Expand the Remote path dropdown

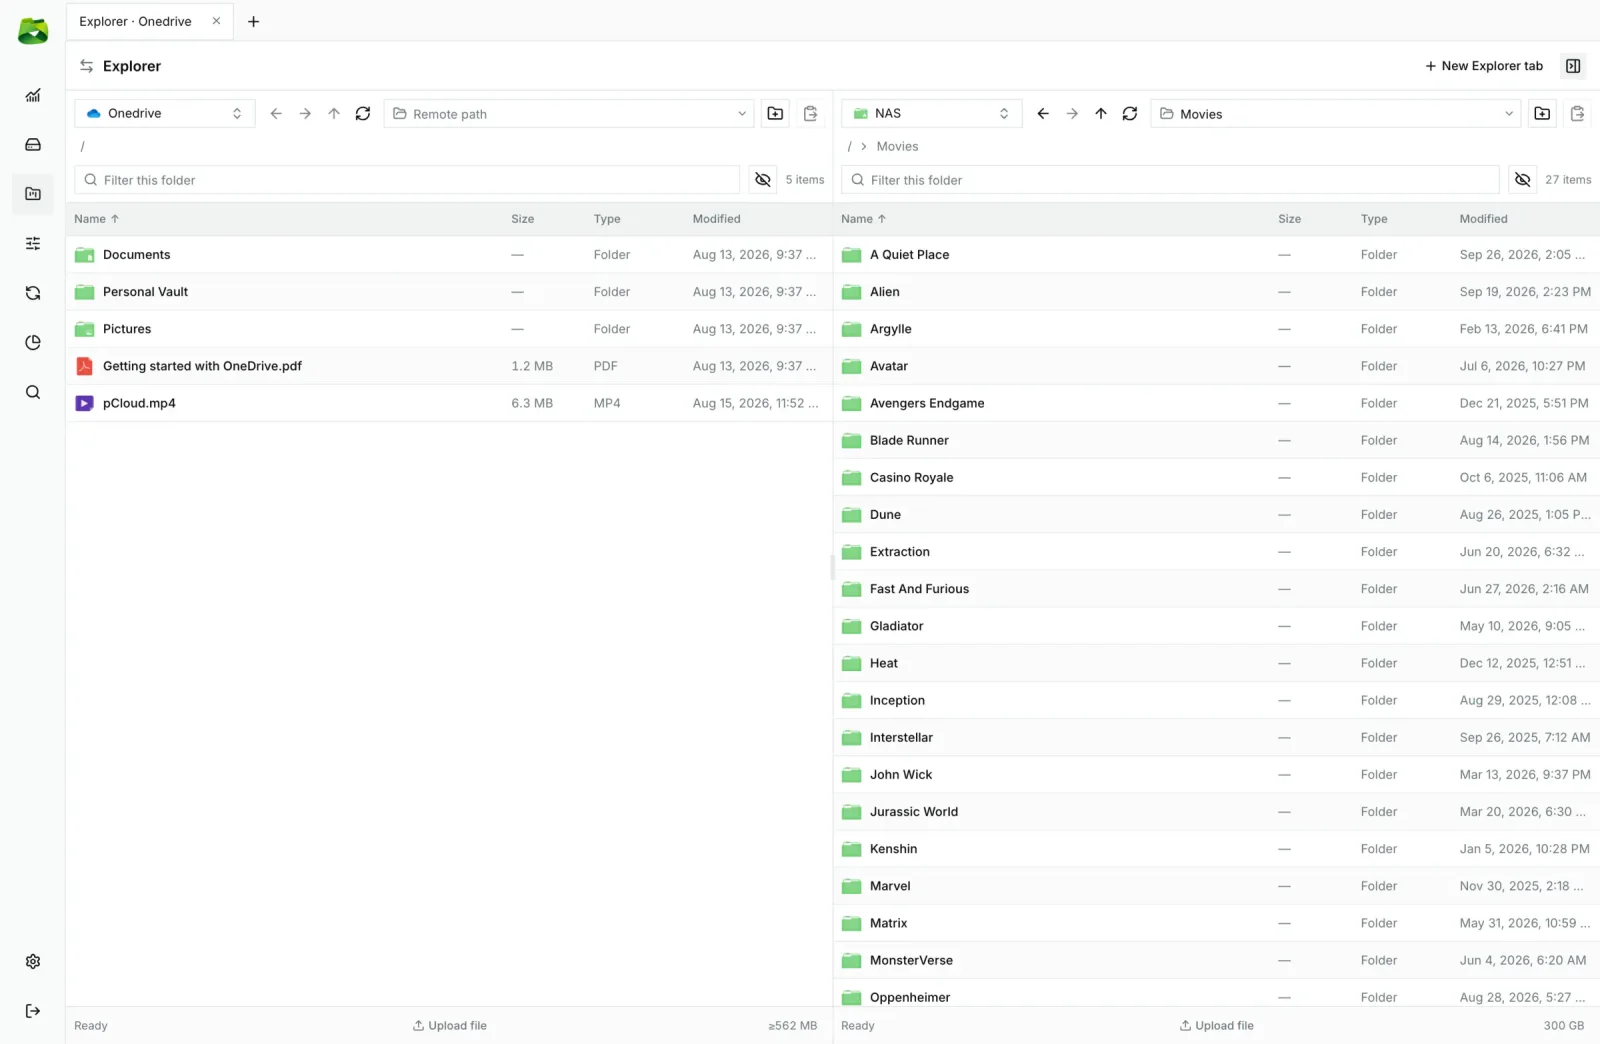pyautogui.click(x=742, y=114)
